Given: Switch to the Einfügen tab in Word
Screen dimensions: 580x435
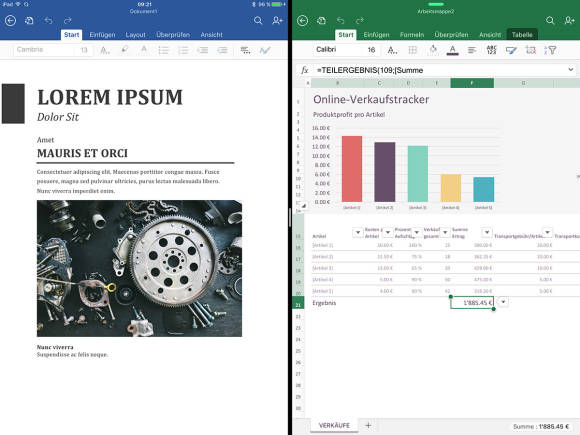Looking at the screenshot, I should coord(102,35).
